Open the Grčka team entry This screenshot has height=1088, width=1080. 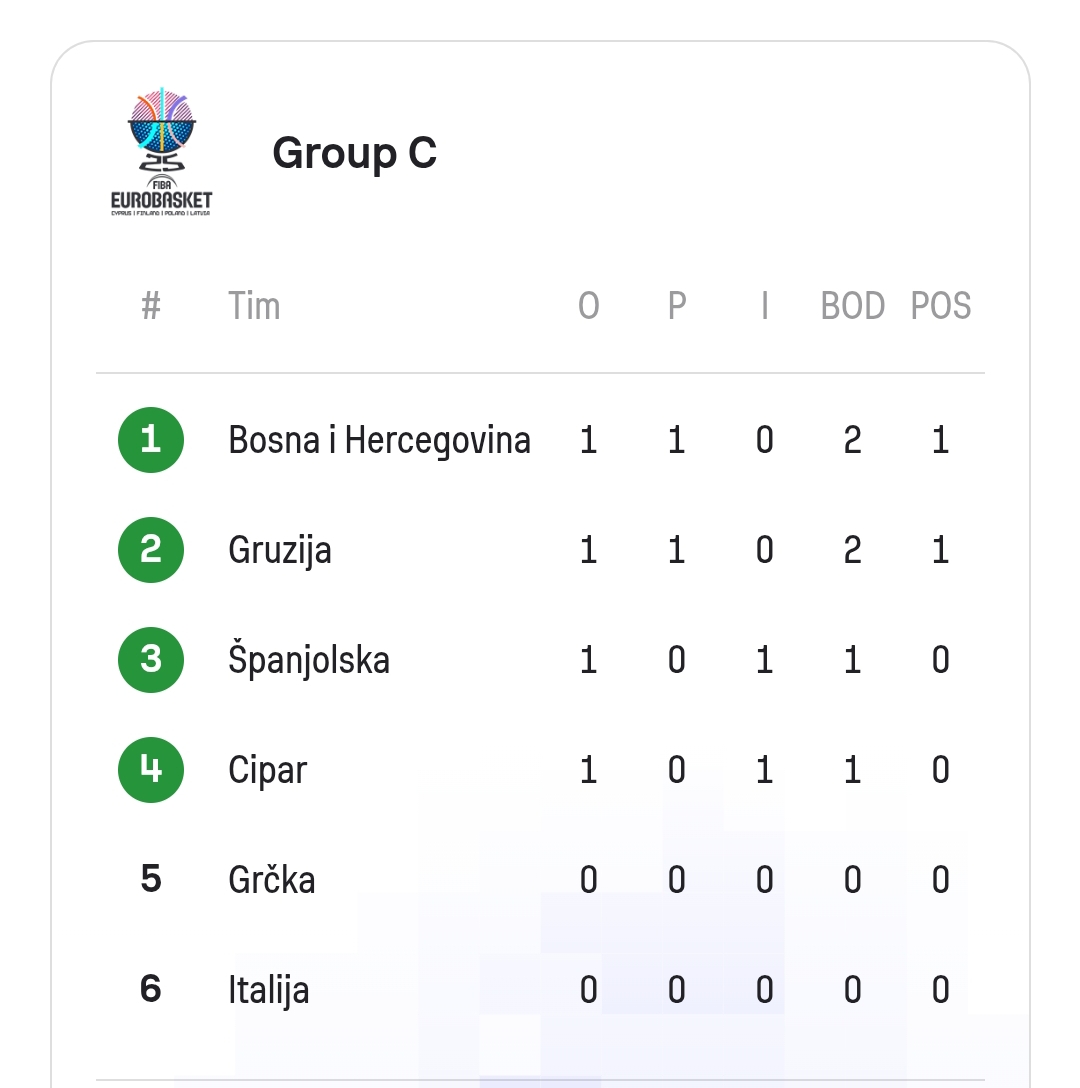click(271, 880)
